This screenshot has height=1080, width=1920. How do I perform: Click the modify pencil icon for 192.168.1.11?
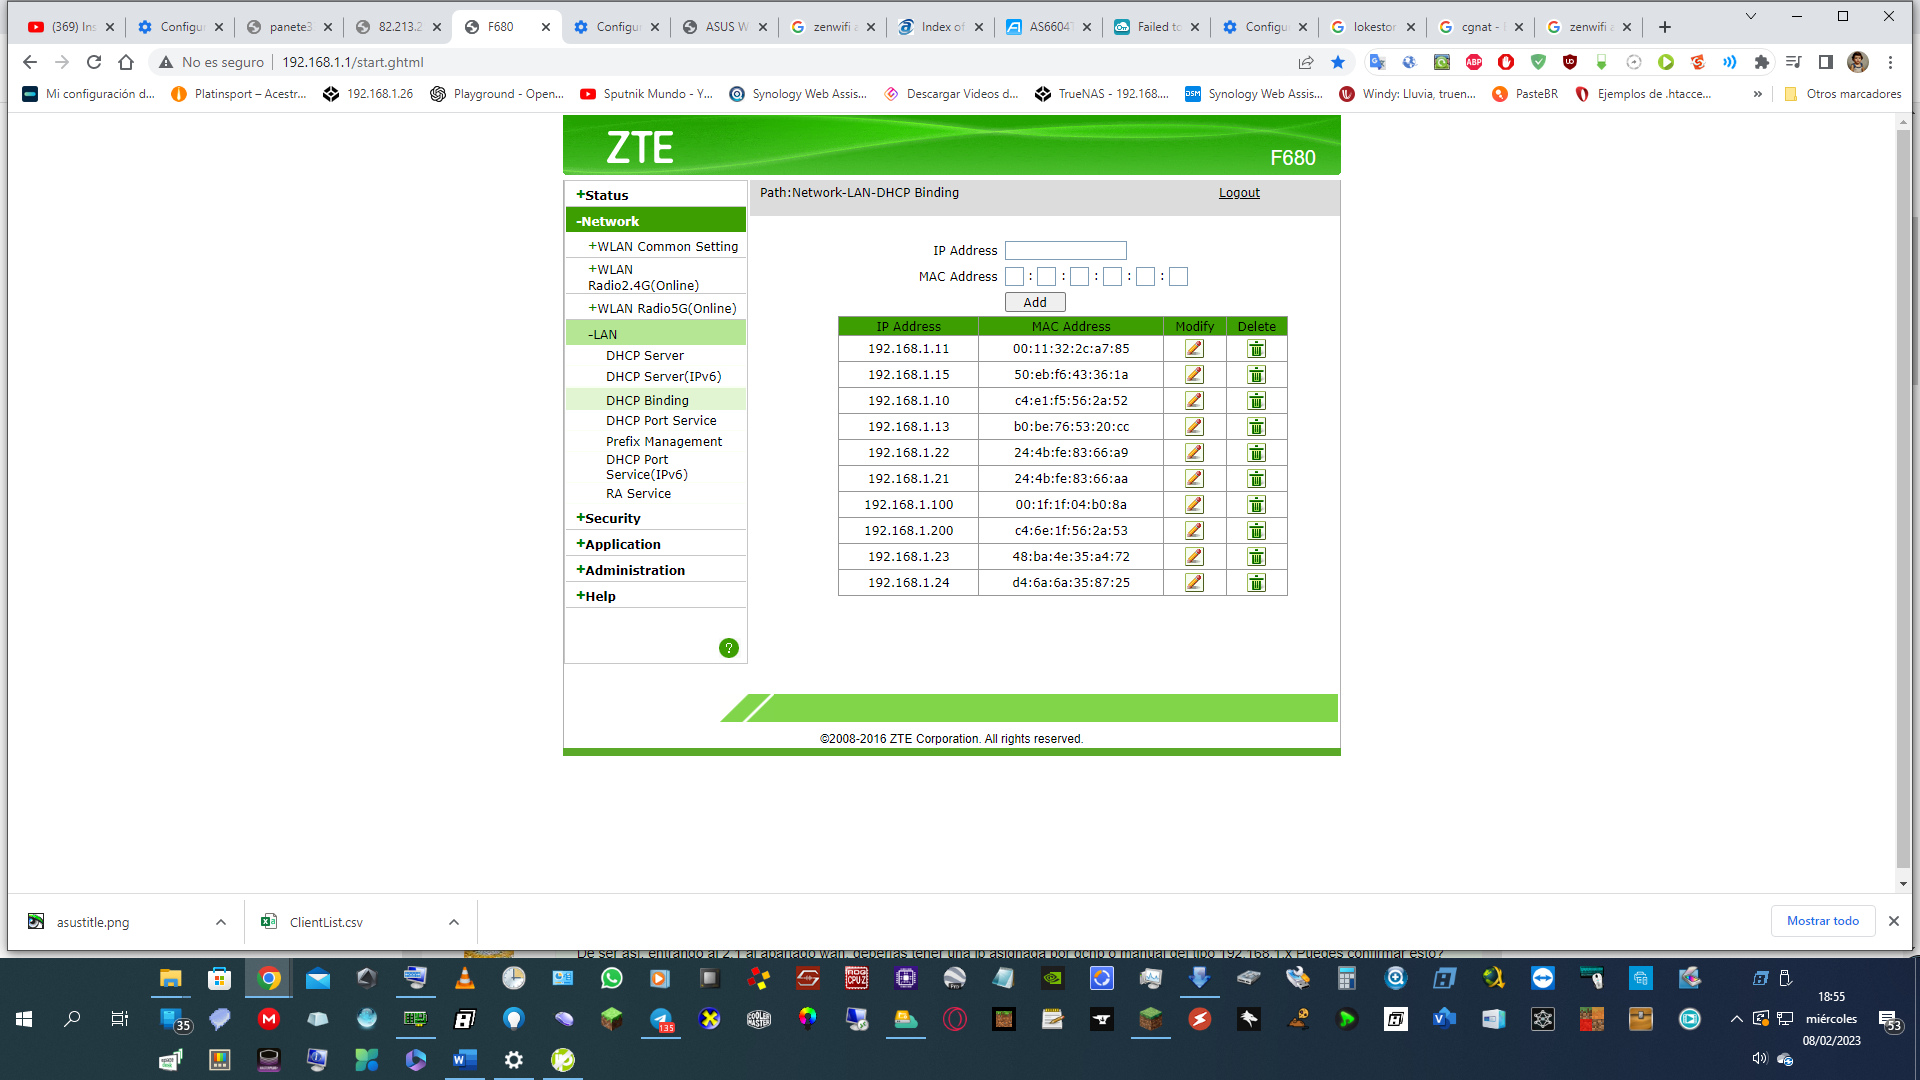(x=1194, y=349)
